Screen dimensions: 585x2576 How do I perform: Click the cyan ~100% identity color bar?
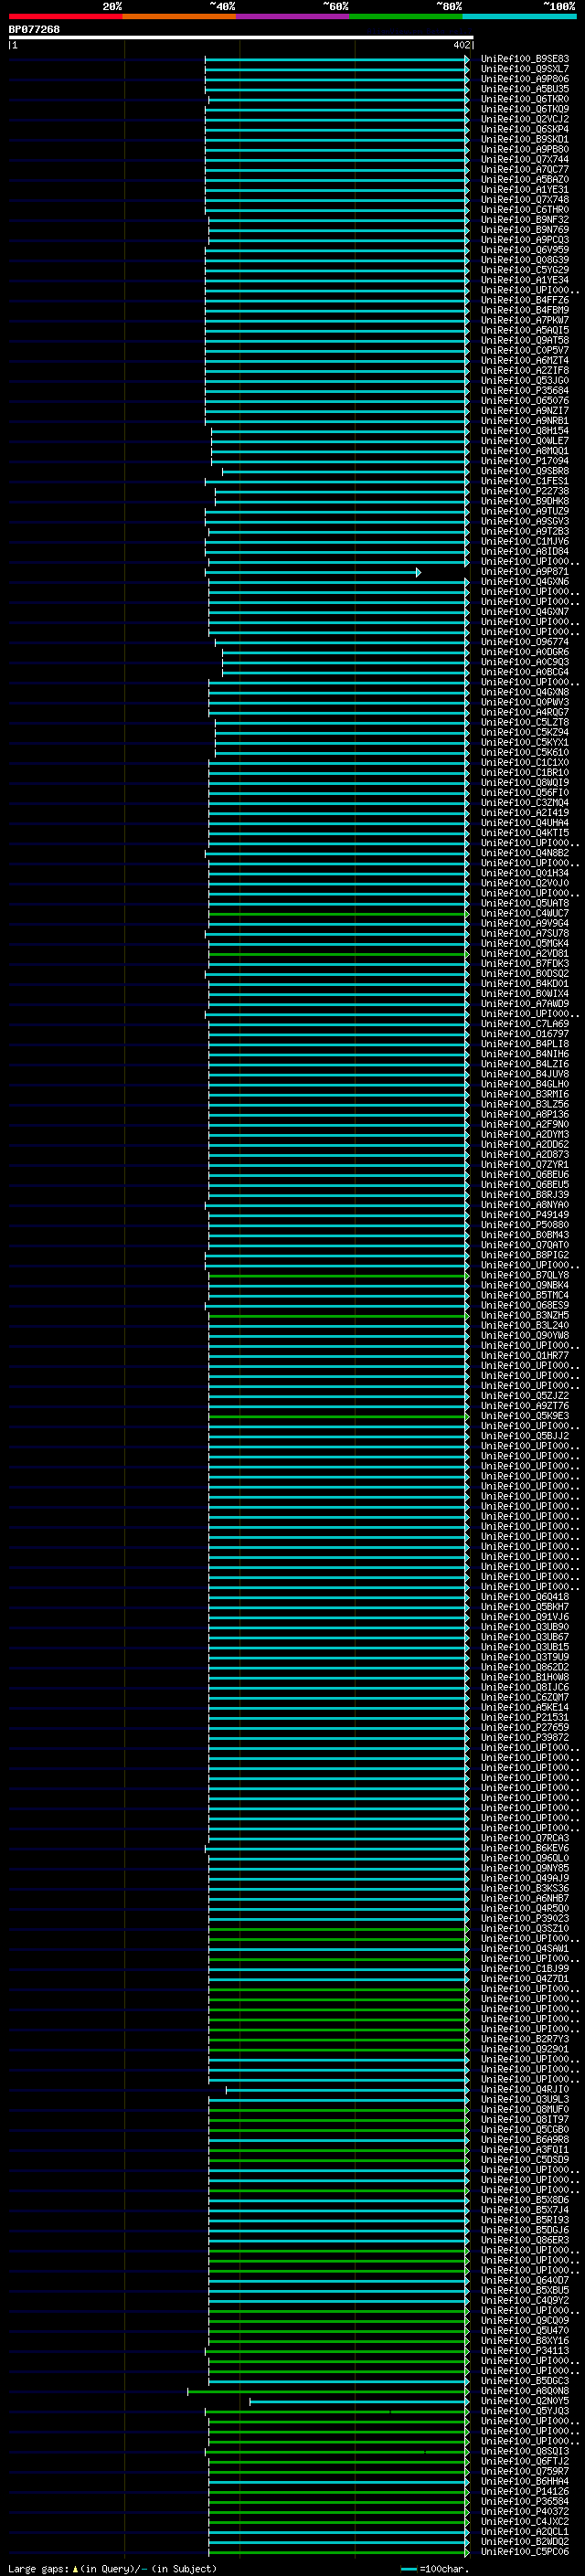(519, 16)
